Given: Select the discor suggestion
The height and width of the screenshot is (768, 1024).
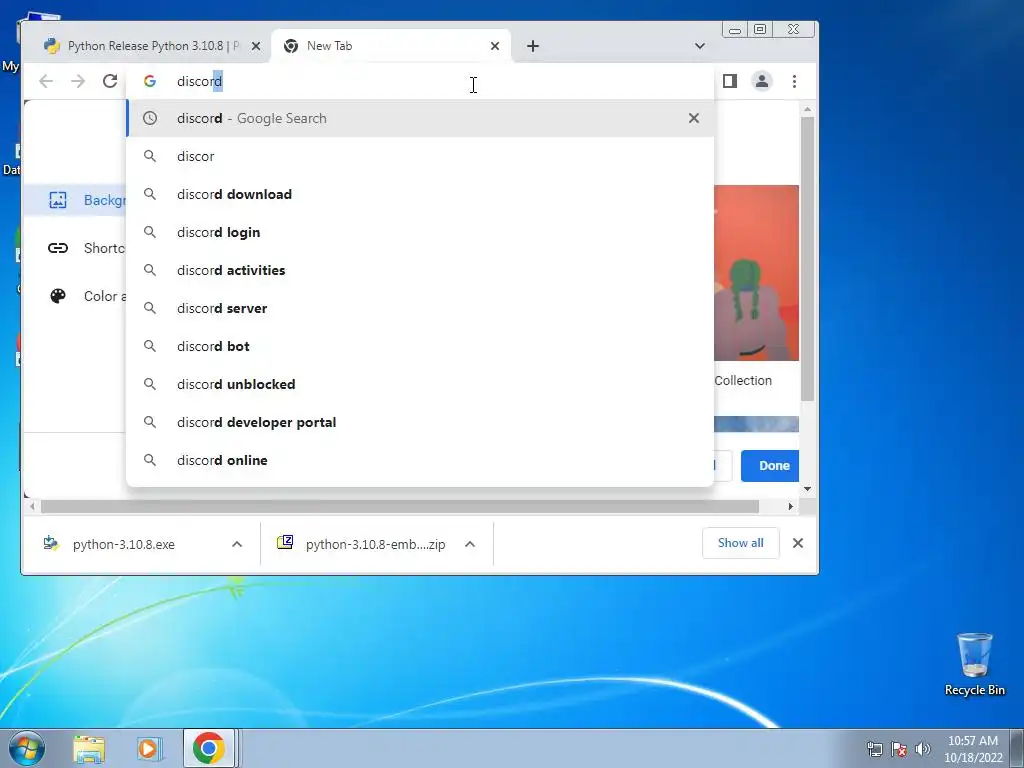Looking at the screenshot, I should (x=420, y=156).
